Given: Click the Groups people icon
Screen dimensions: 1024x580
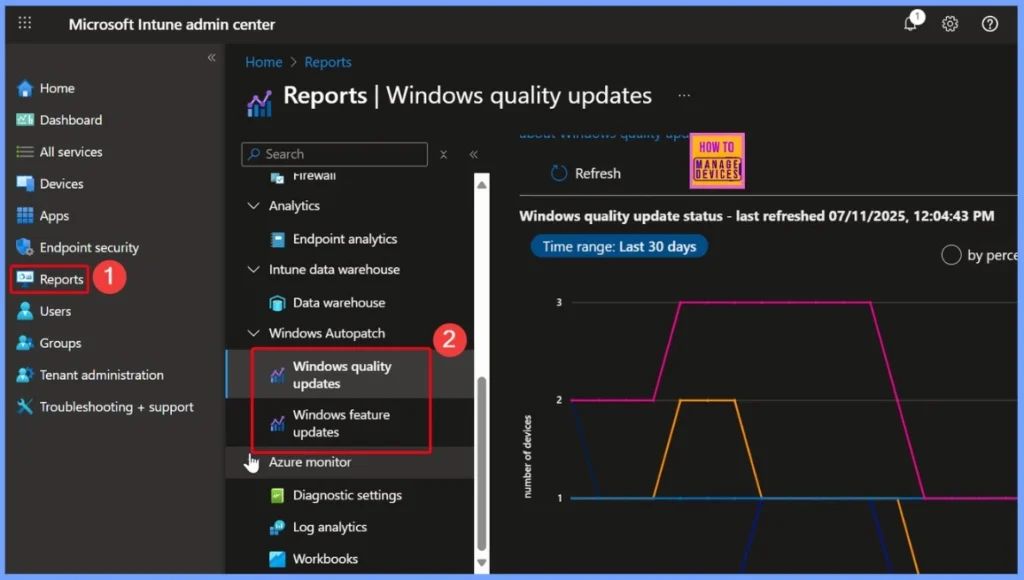Looking at the screenshot, I should pyautogui.click(x=25, y=343).
